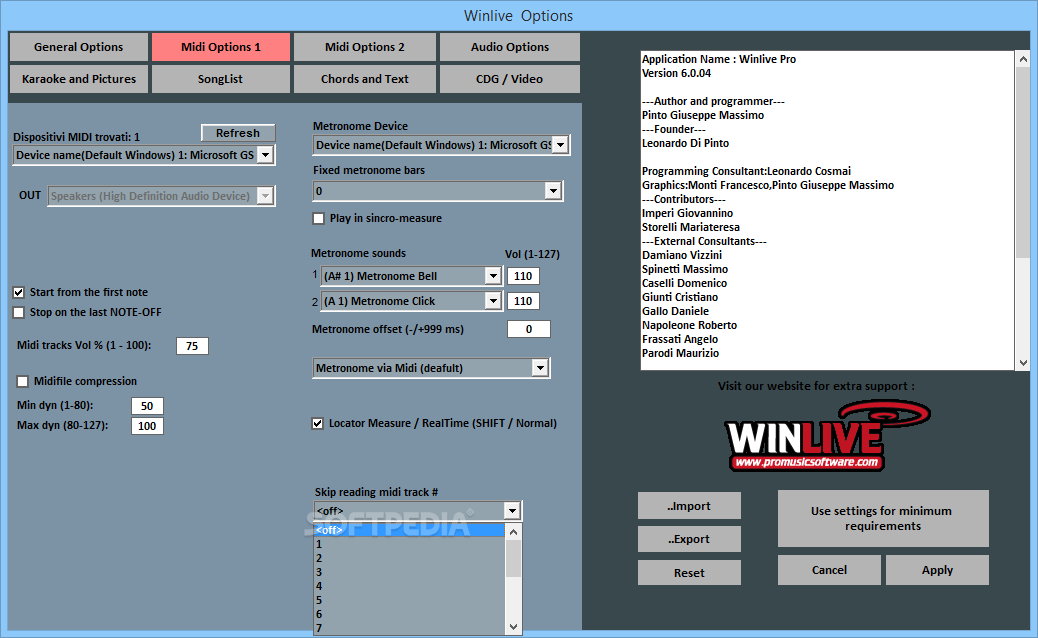Viewport: 1038px width, 638px height.
Task: Switch to Midi Options 2 tab
Action: tap(365, 47)
